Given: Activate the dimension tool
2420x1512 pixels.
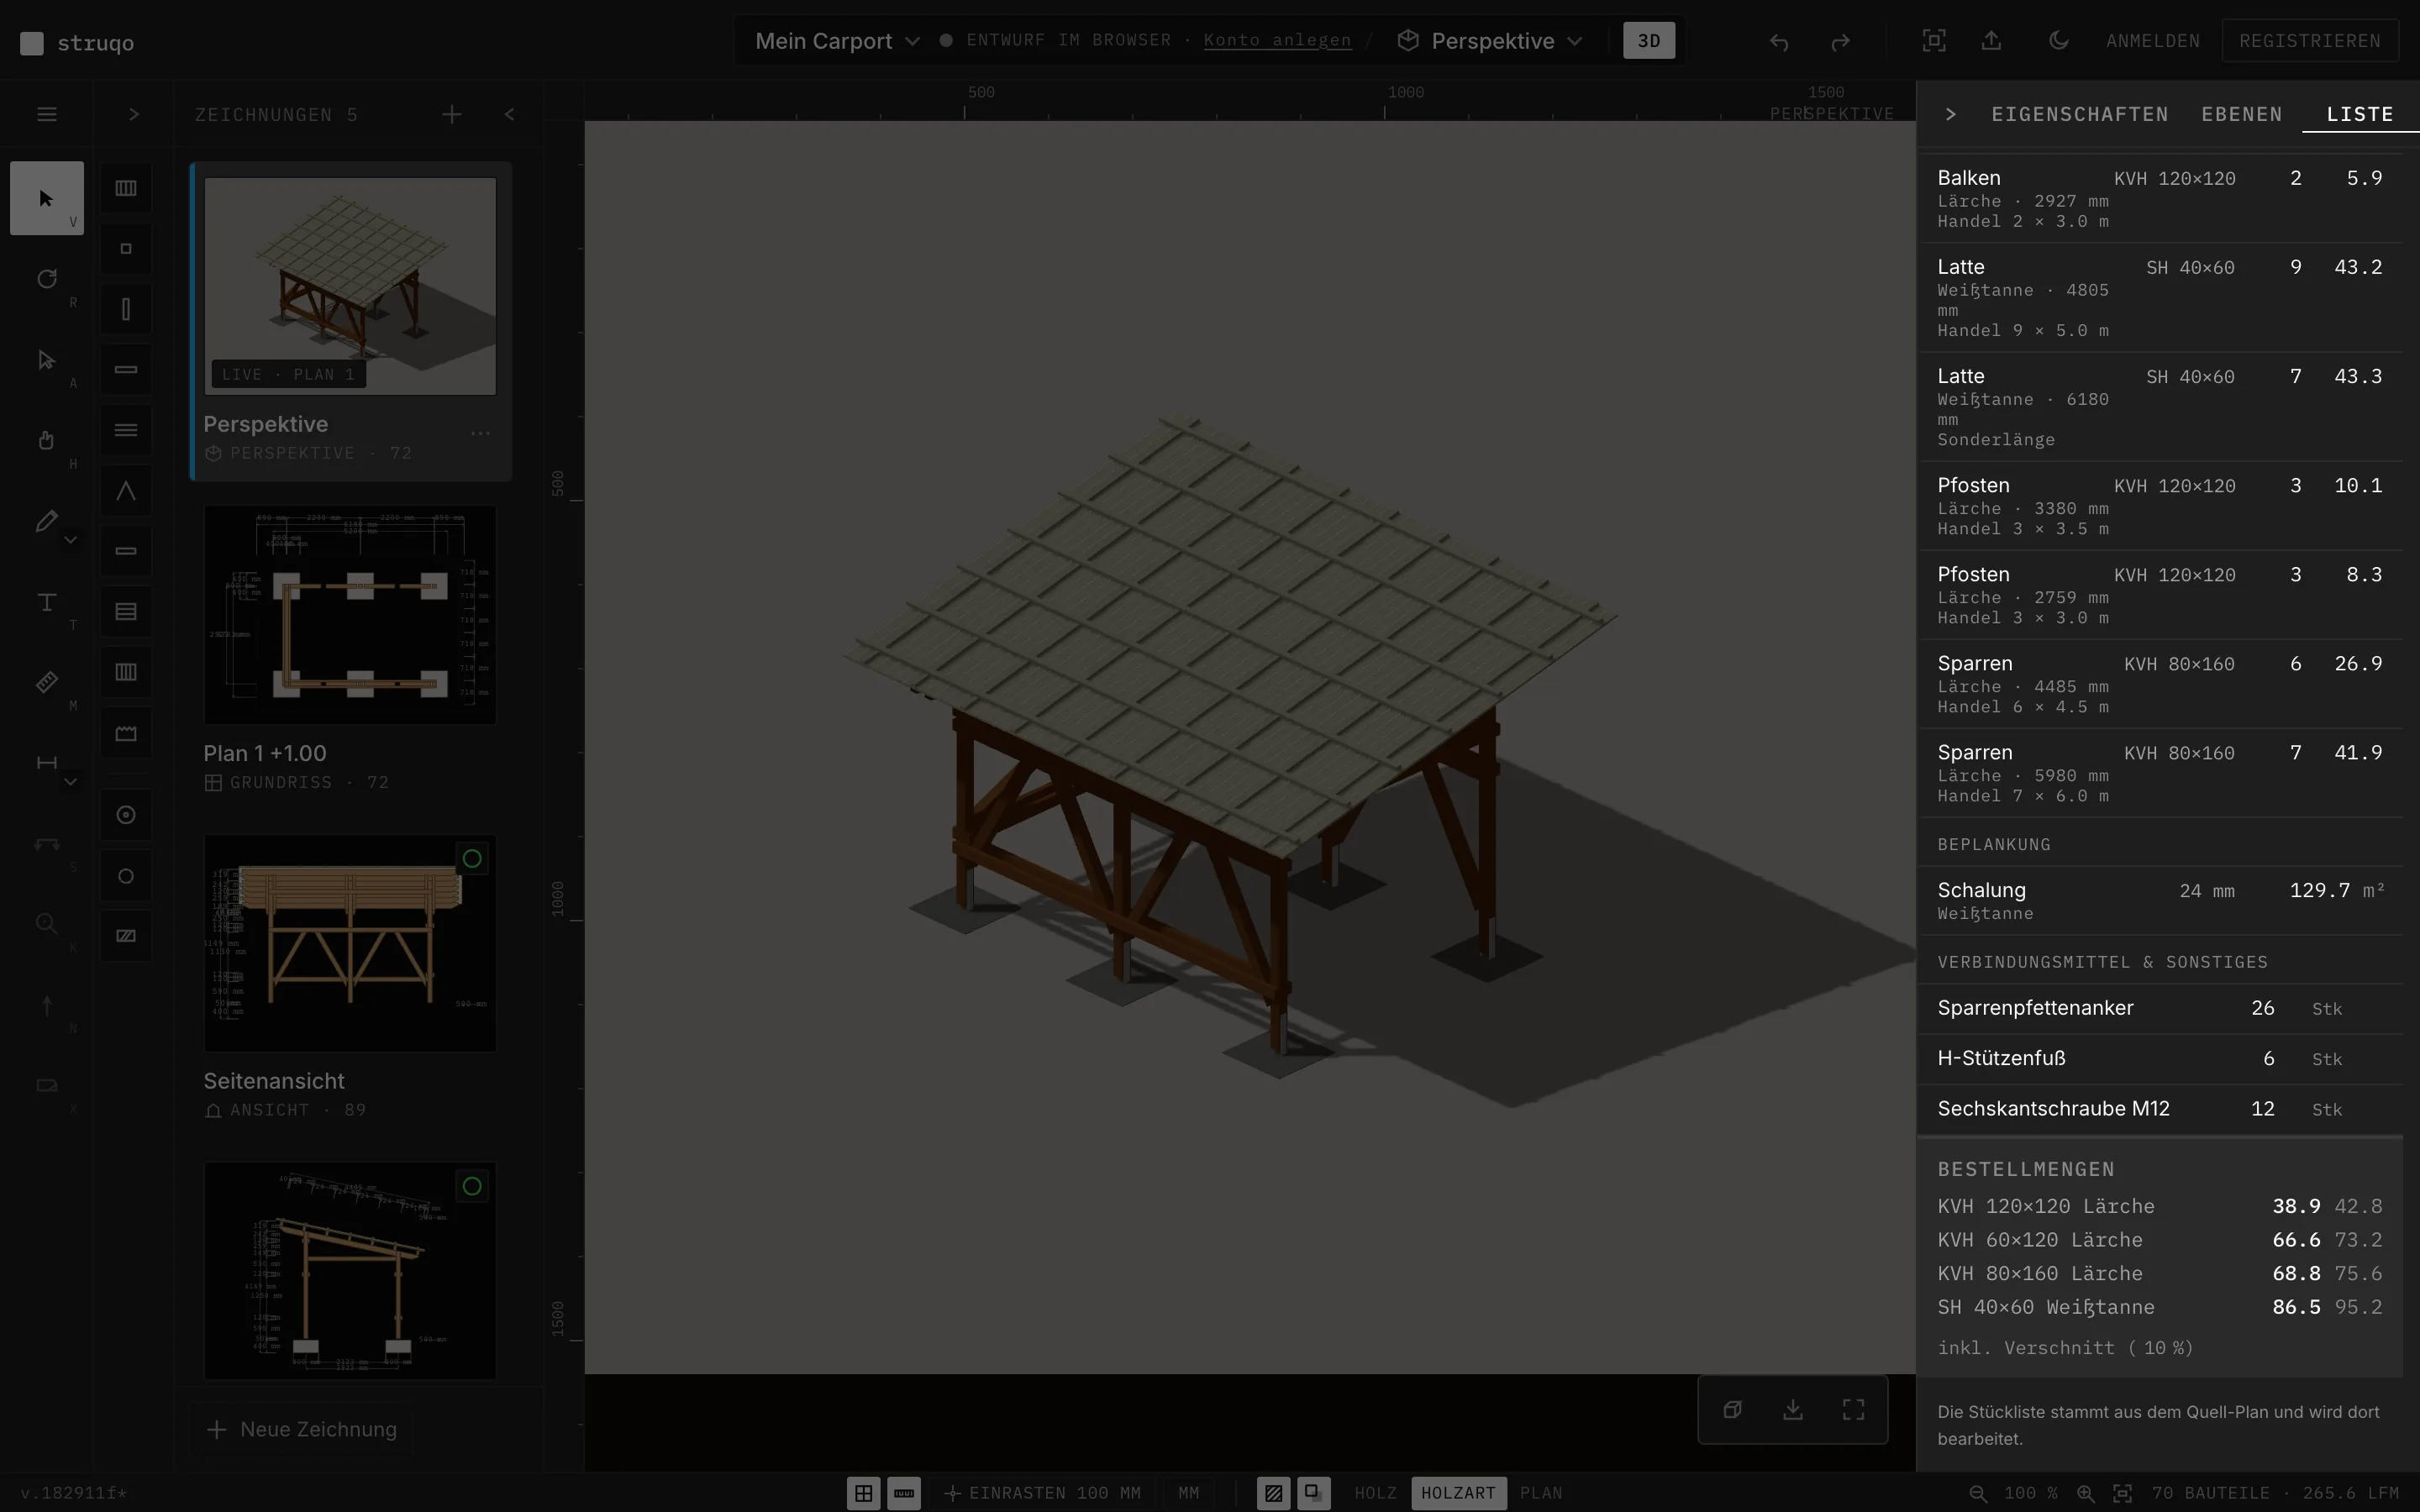Looking at the screenshot, I should point(46,763).
